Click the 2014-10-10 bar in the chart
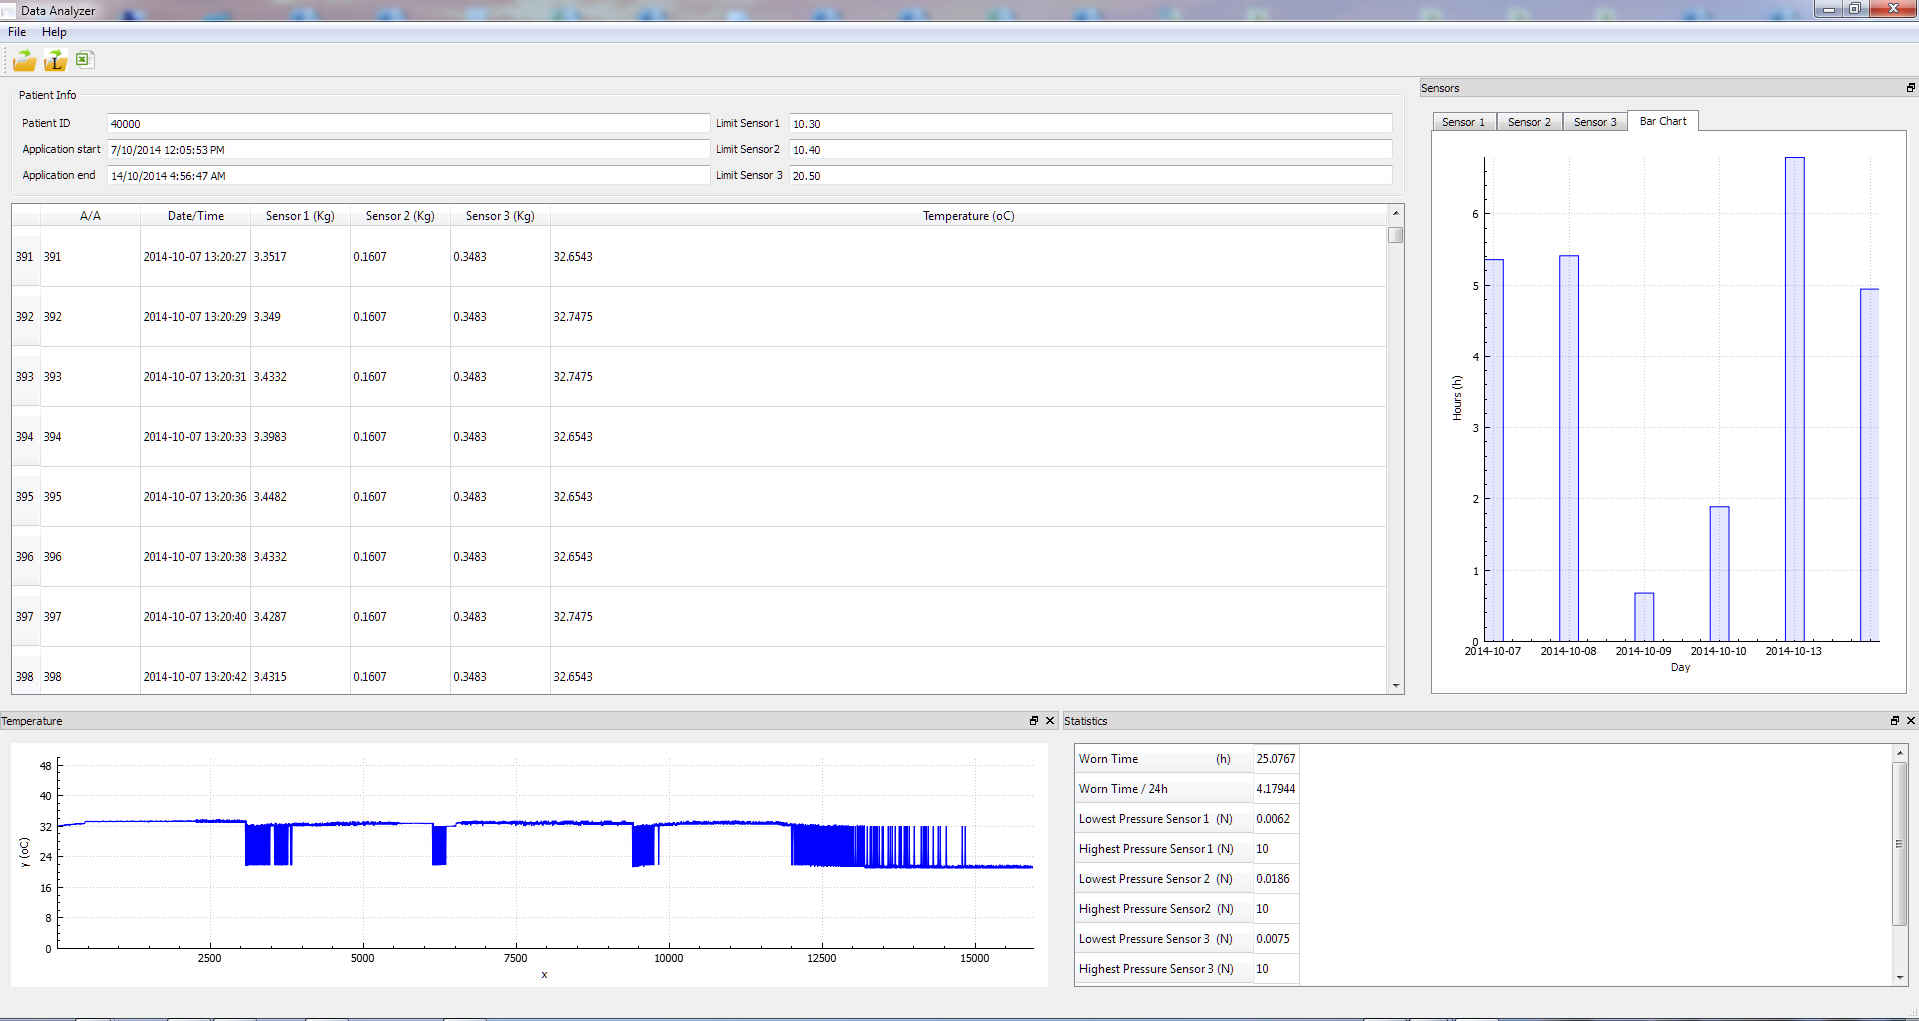The height and width of the screenshot is (1021, 1919). coord(1719,574)
